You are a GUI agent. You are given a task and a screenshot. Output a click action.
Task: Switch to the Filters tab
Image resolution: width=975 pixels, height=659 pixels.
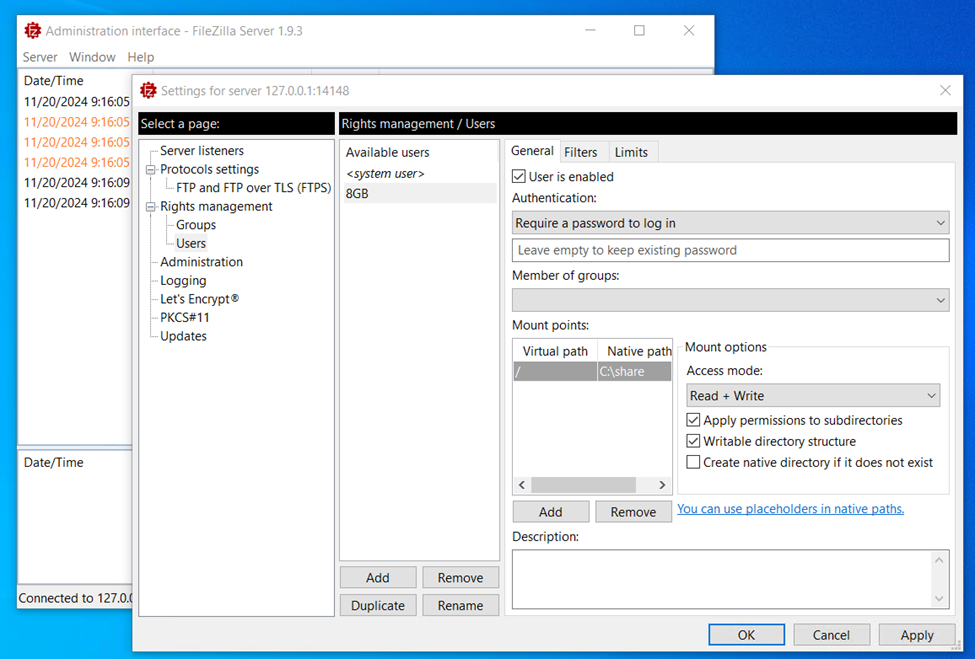[581, 152]
